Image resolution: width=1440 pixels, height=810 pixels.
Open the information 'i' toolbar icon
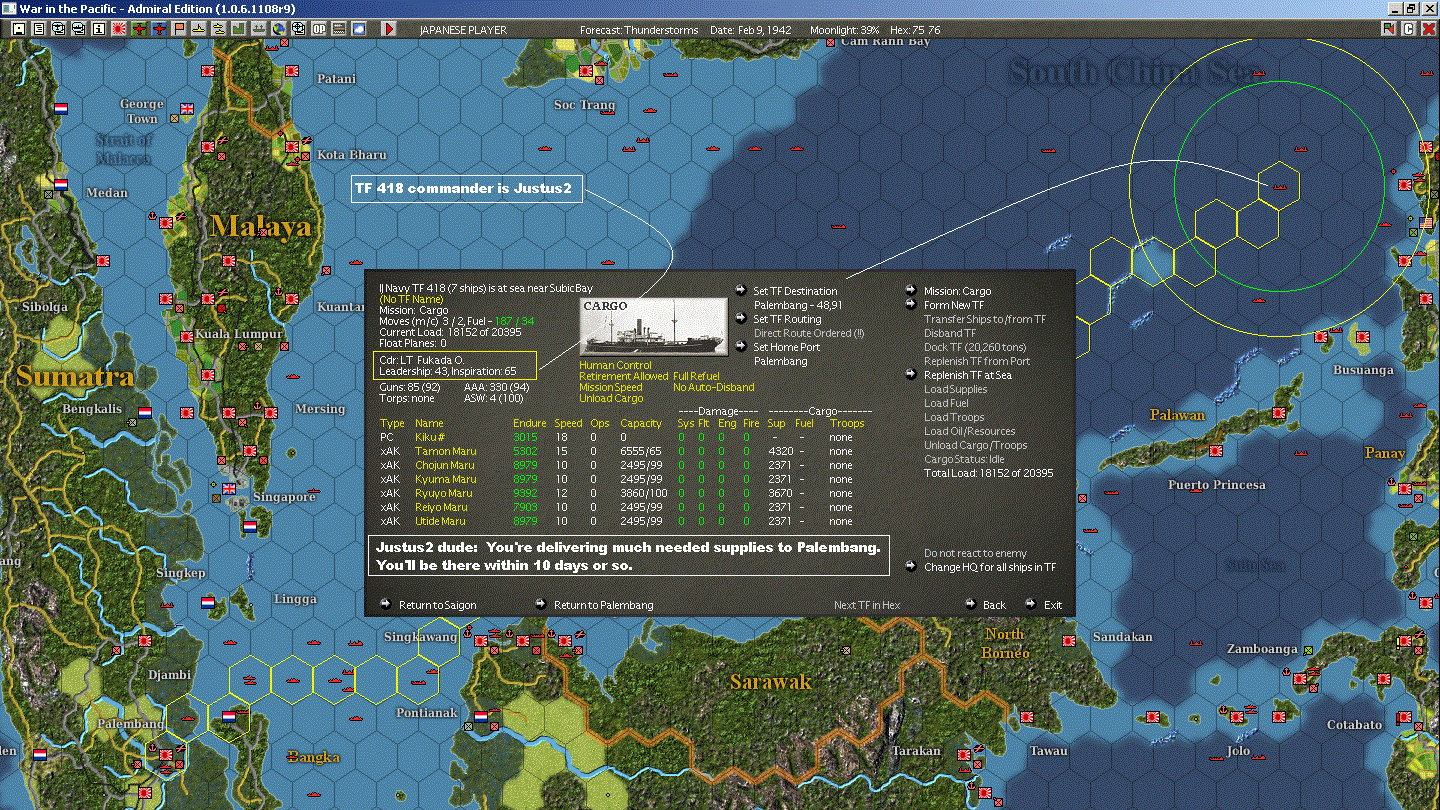[x=98, y=29]
